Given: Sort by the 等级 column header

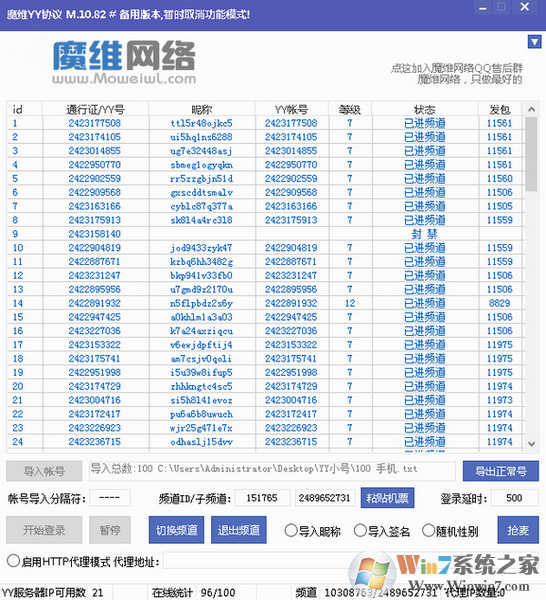Looking at the screenshot, I should (350, 109).
